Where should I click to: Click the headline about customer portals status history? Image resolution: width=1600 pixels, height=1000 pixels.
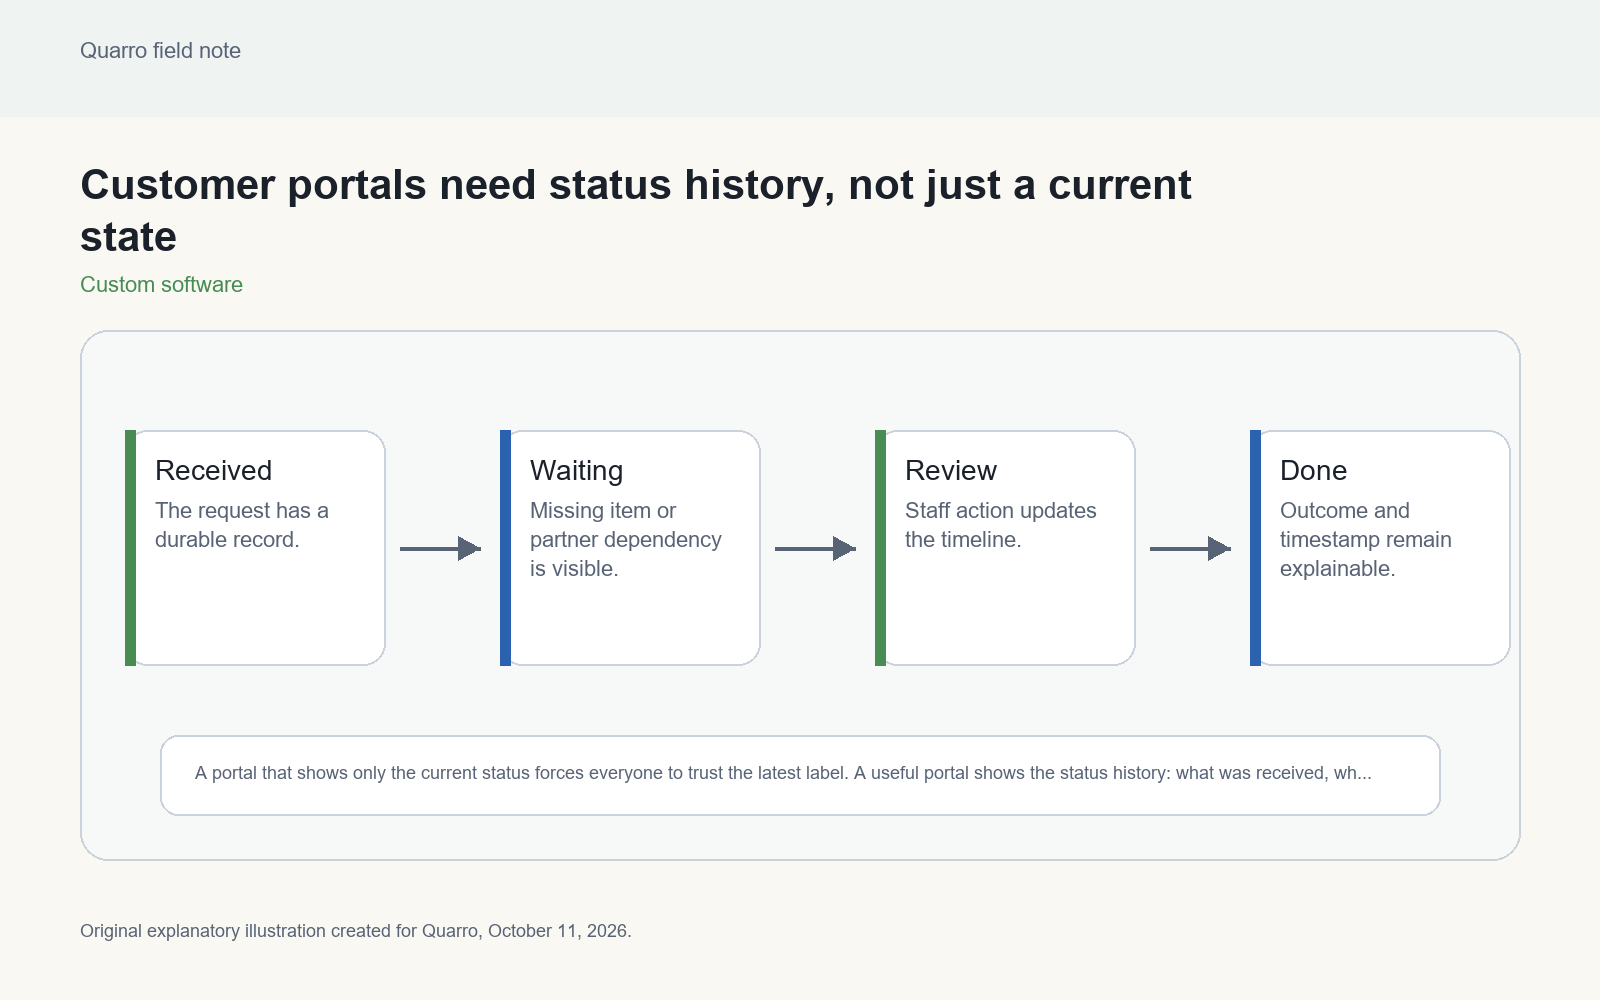636,211
